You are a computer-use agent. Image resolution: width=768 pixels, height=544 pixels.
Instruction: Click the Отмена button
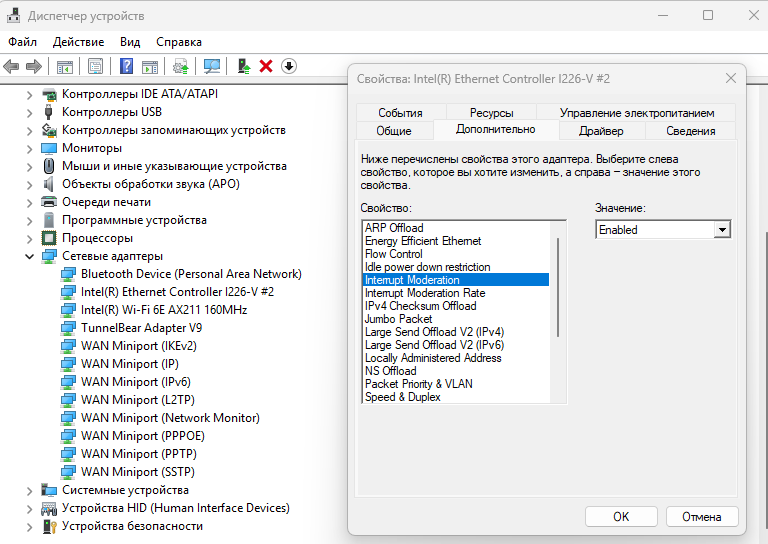tap(702, 517)
